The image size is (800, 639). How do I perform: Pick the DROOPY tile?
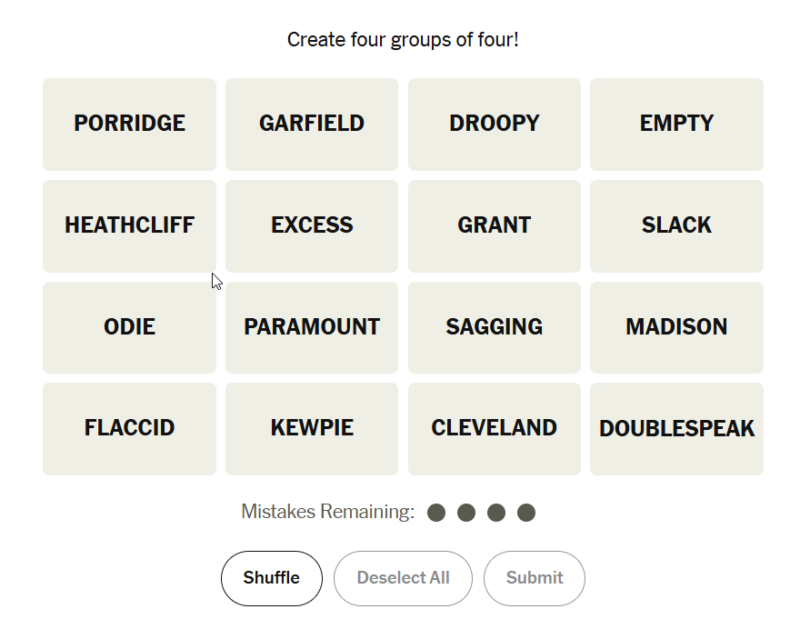[x=494, y=124]
